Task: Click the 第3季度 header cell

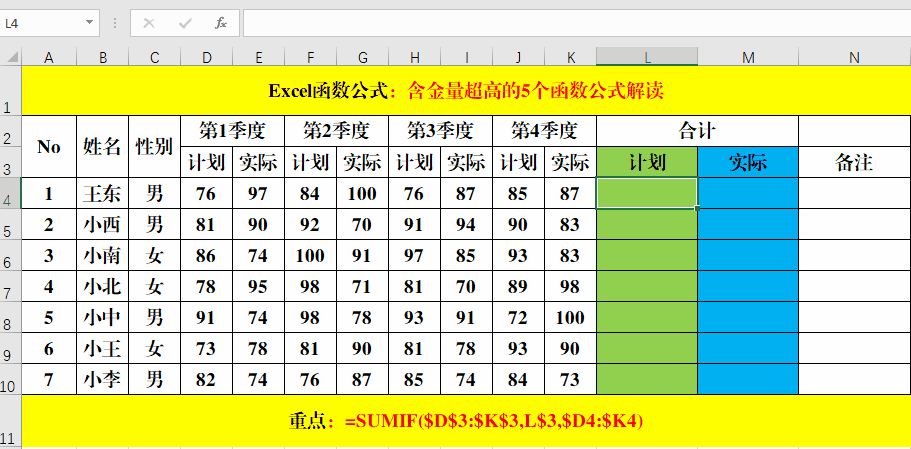Action: 440,131
